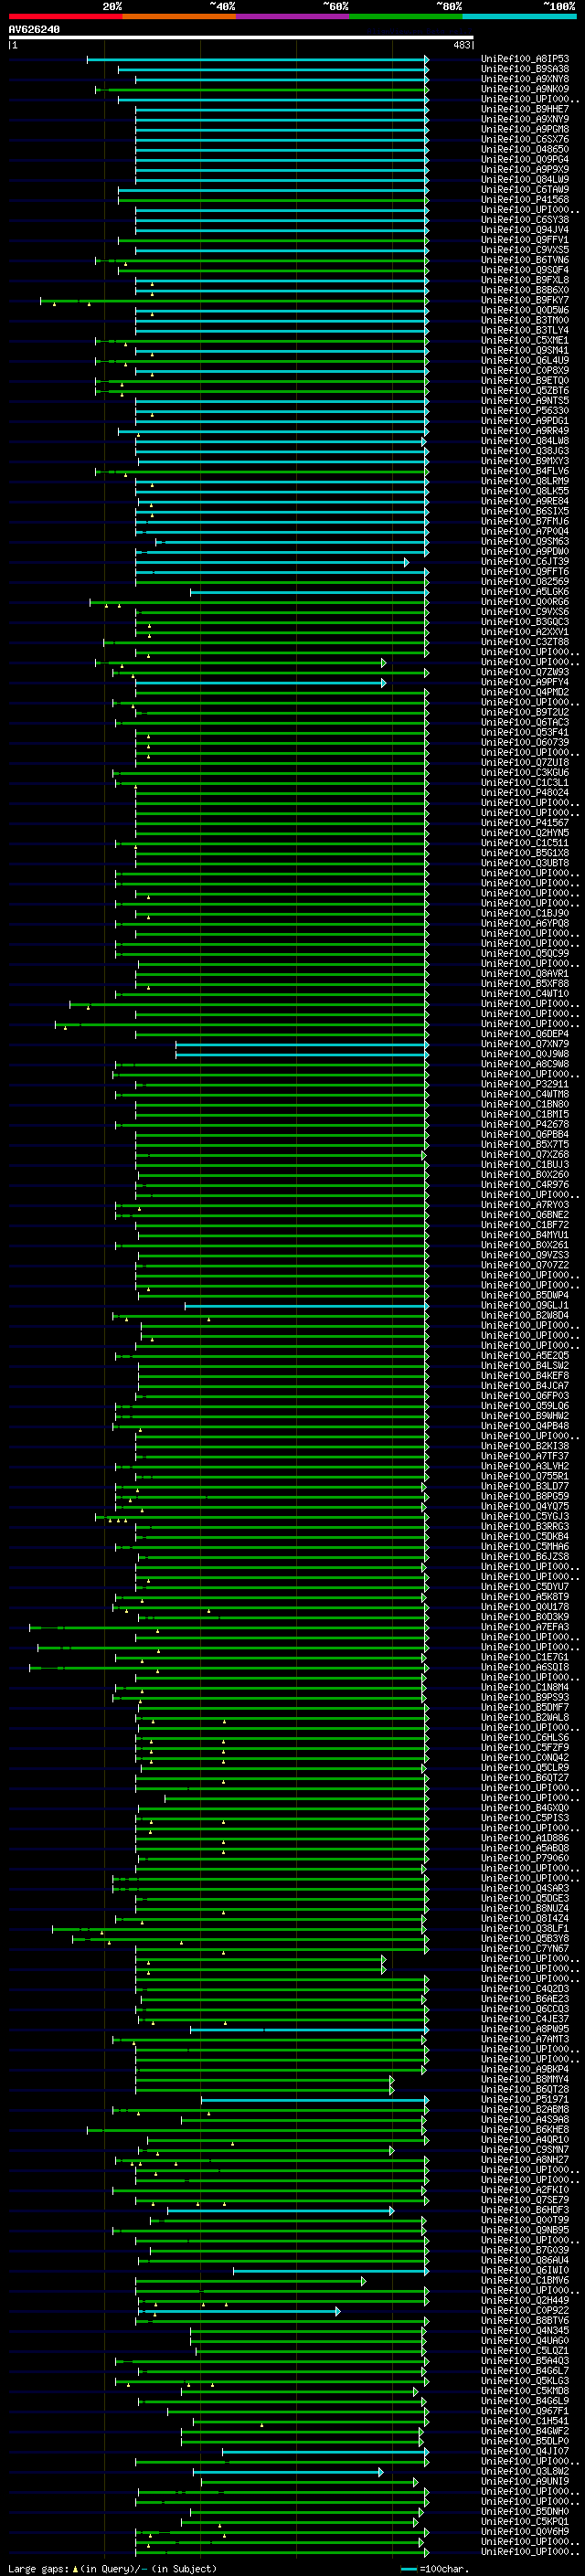Select hit UniRef100_C5YGJ3
Screen dimensions: 585x2576
click(525, 1516)
